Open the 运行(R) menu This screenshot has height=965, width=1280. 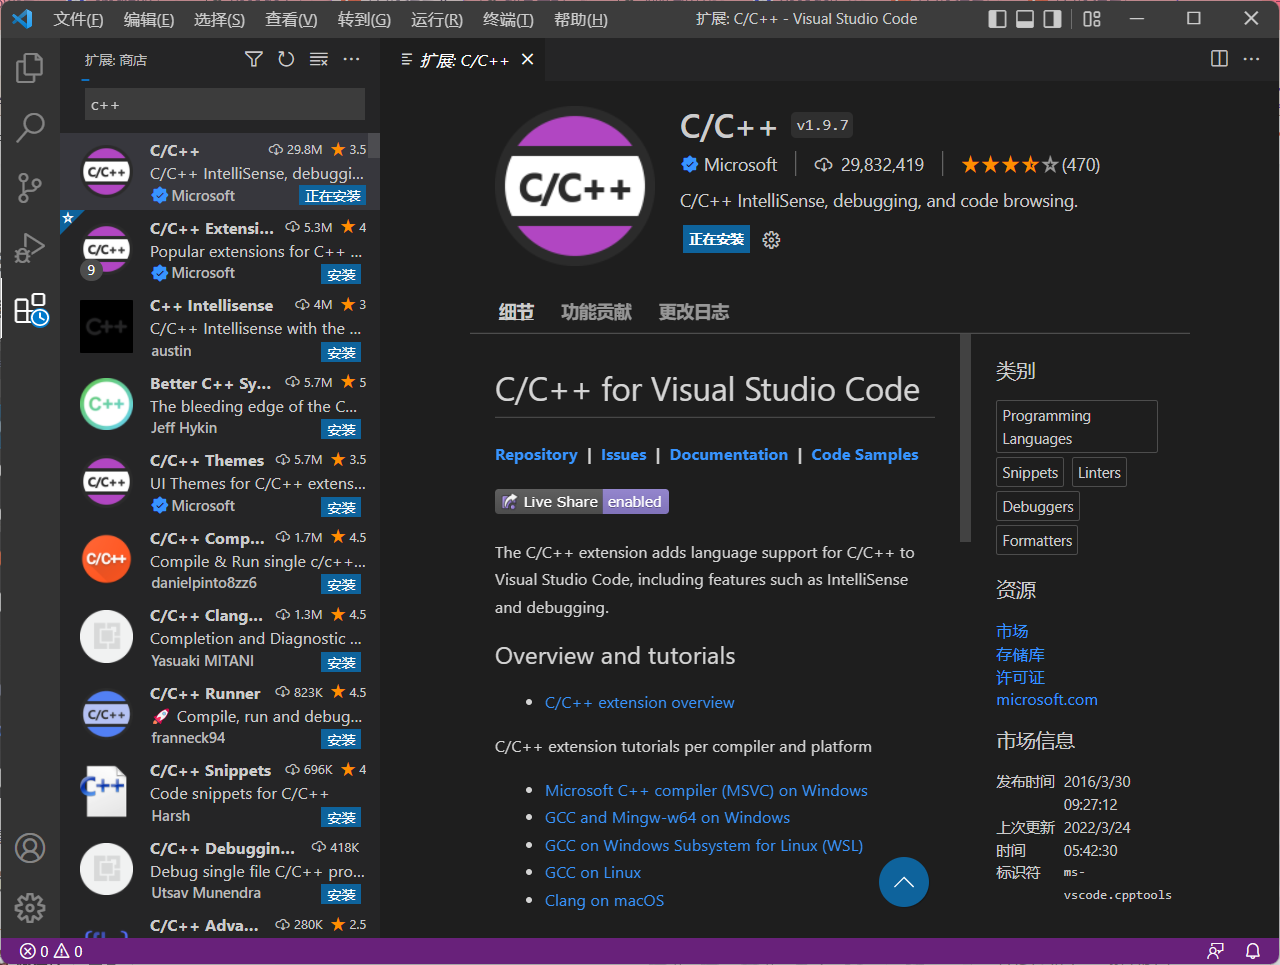[x=437, y=19]
